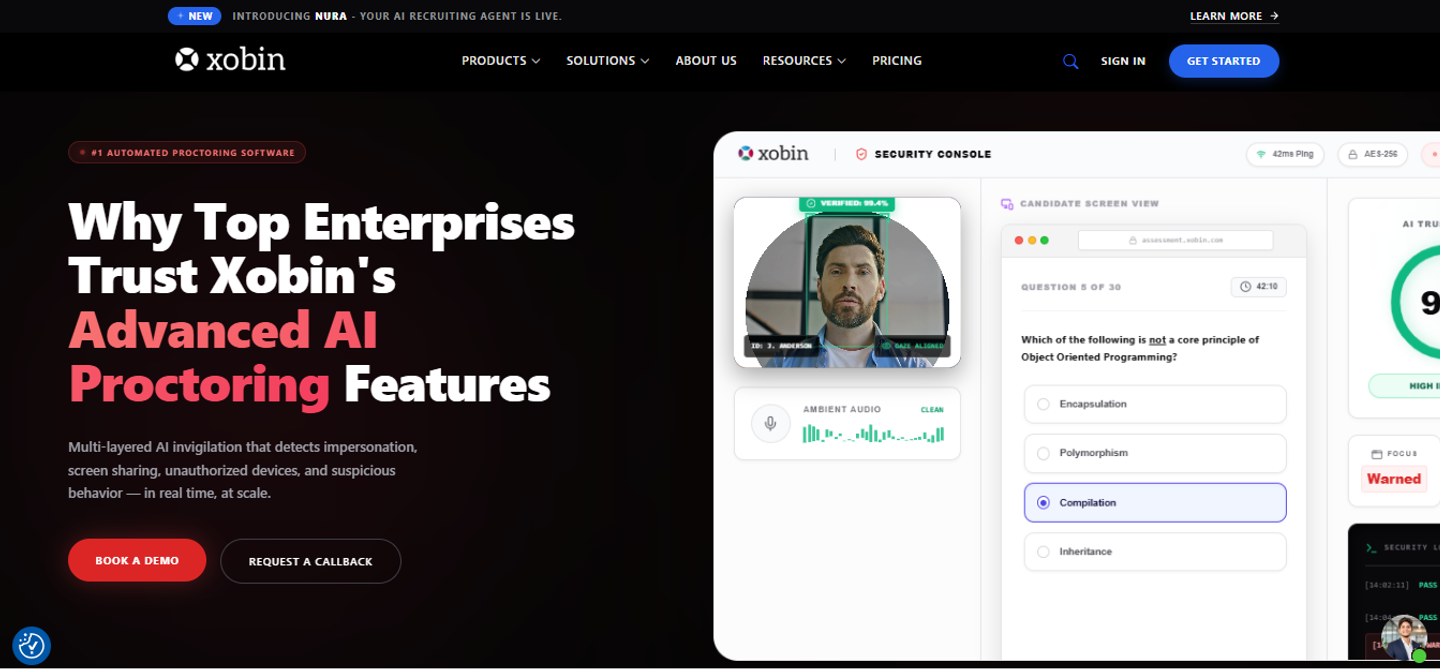Click the Introducing NURA announcement text

click(397, 16)
